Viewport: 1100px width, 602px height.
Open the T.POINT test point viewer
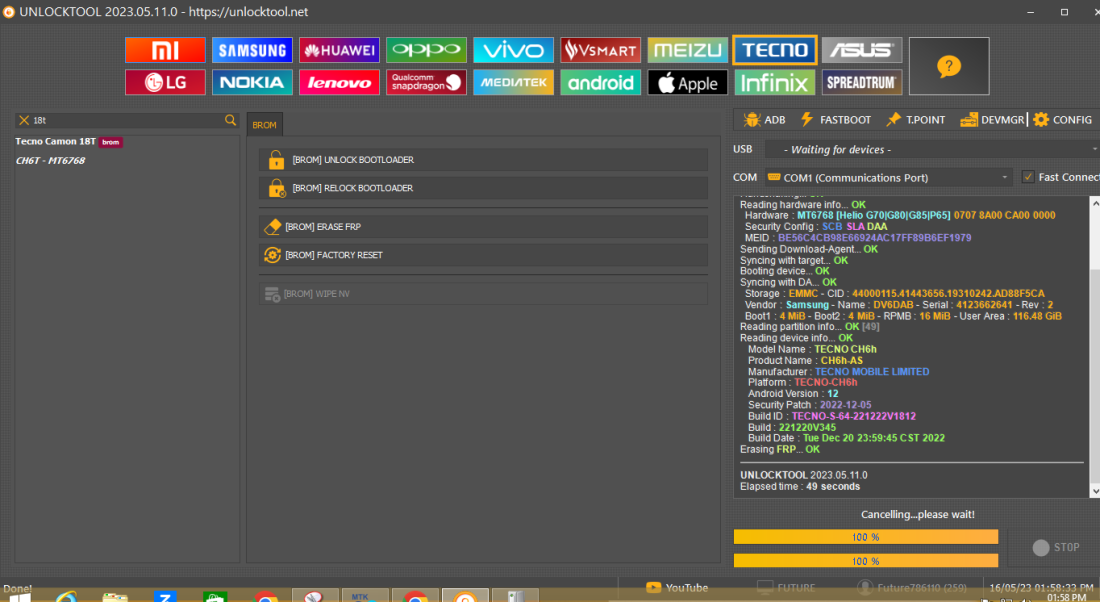pyautogui.click(x=915, y=120)
